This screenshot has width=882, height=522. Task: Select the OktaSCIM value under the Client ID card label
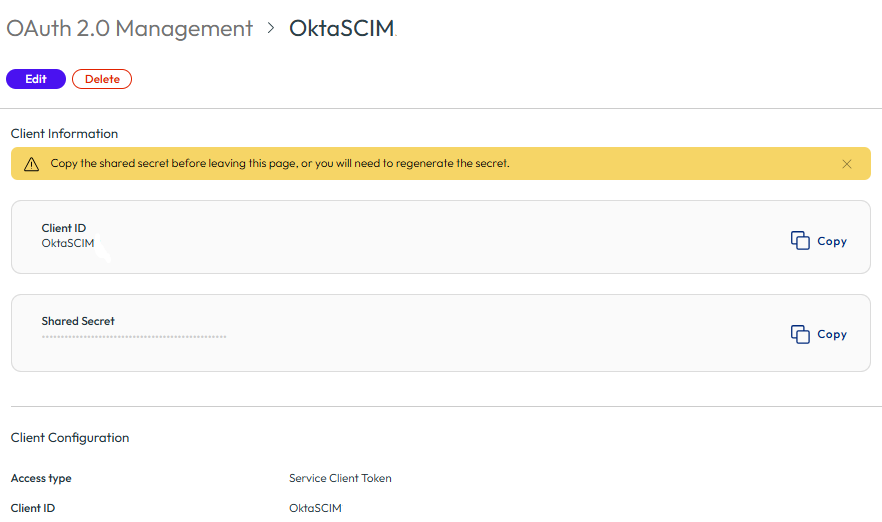pos(68,243)
